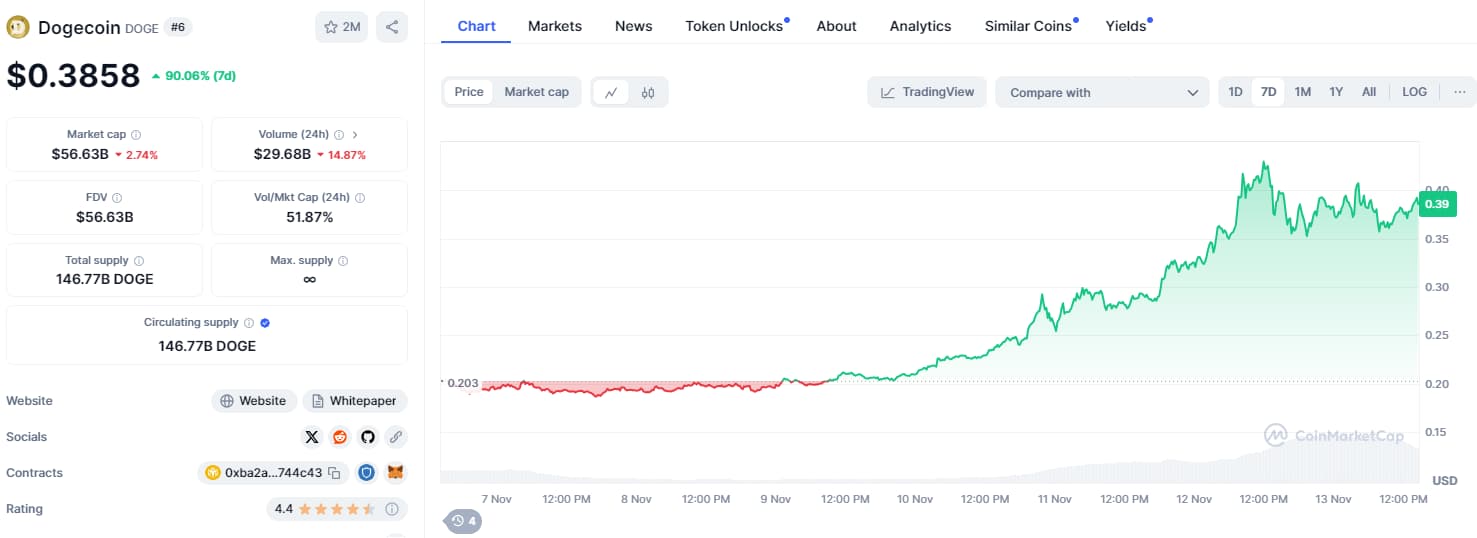Toggle LOG scale

tap(1414, 92)
